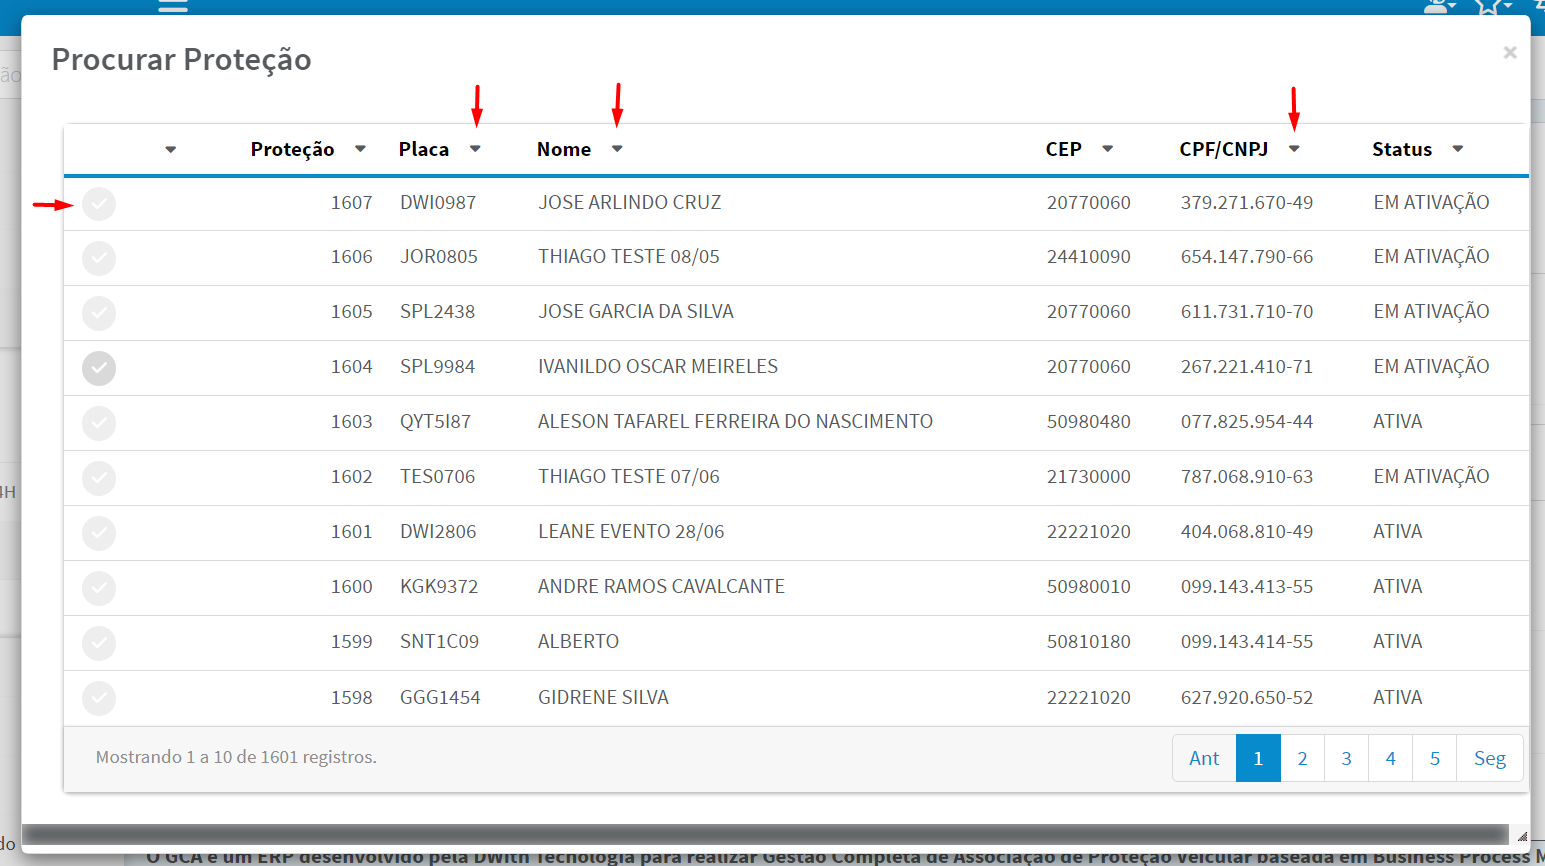Click CPF 654.147.790-66
1545x866 pixels.
point(1247,257)
